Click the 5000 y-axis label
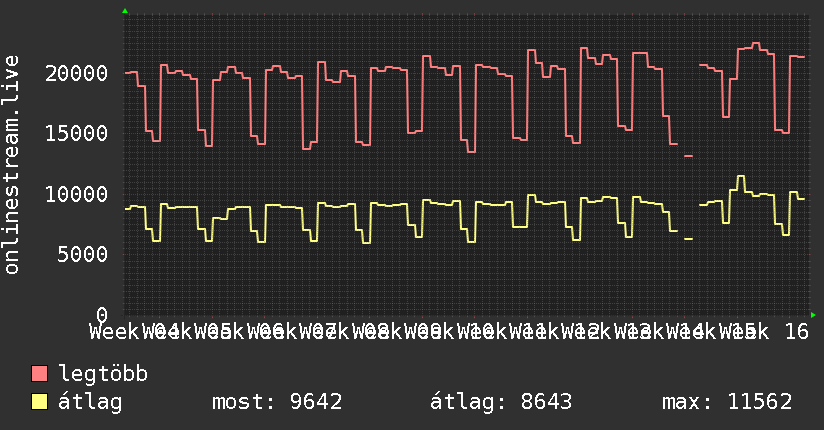This screenshot has width=824, height=430. coord(83,255)
